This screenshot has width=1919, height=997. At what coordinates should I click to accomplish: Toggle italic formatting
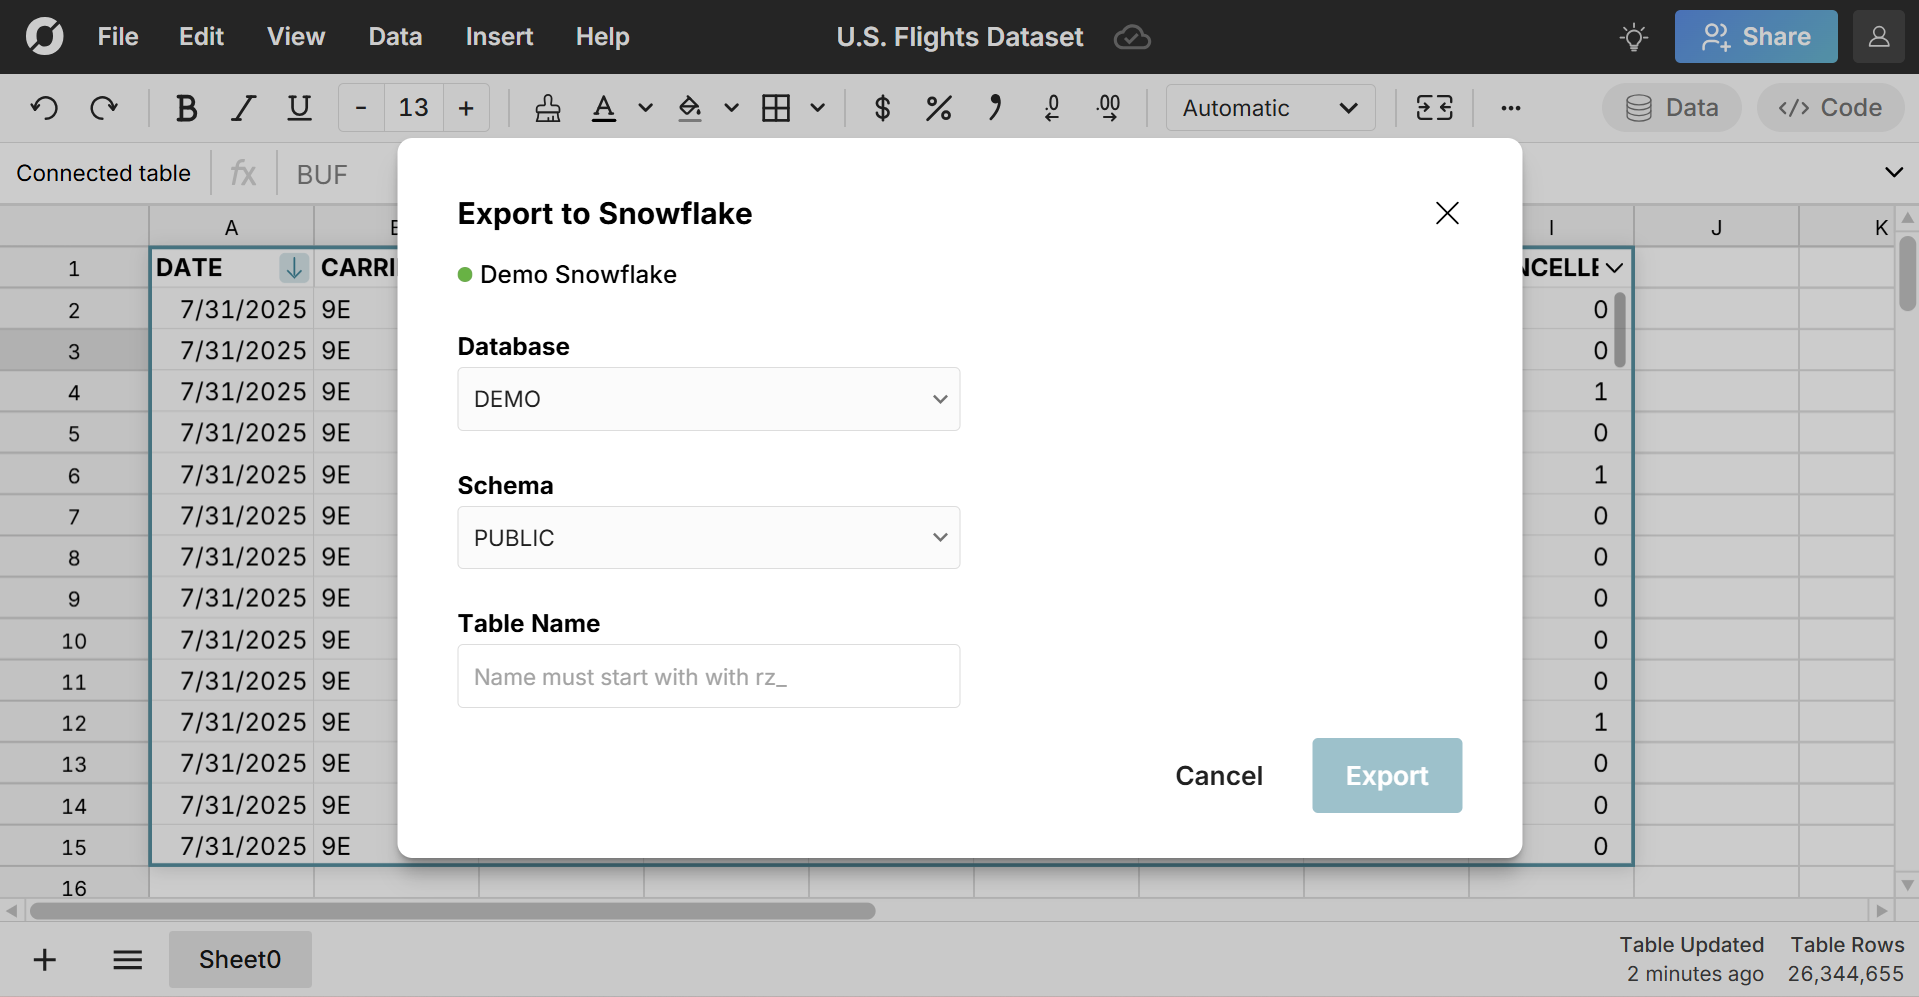tap(242, 108)
